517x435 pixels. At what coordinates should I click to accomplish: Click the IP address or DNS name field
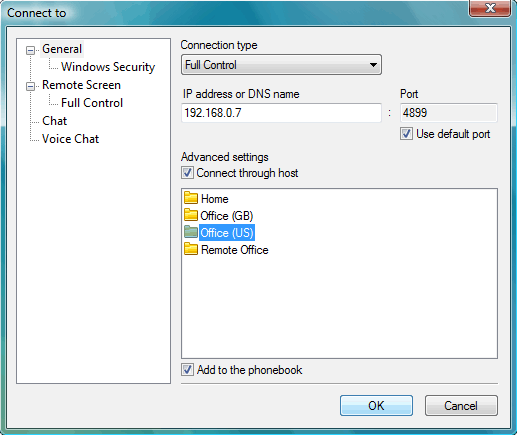[x=281, y=113]
